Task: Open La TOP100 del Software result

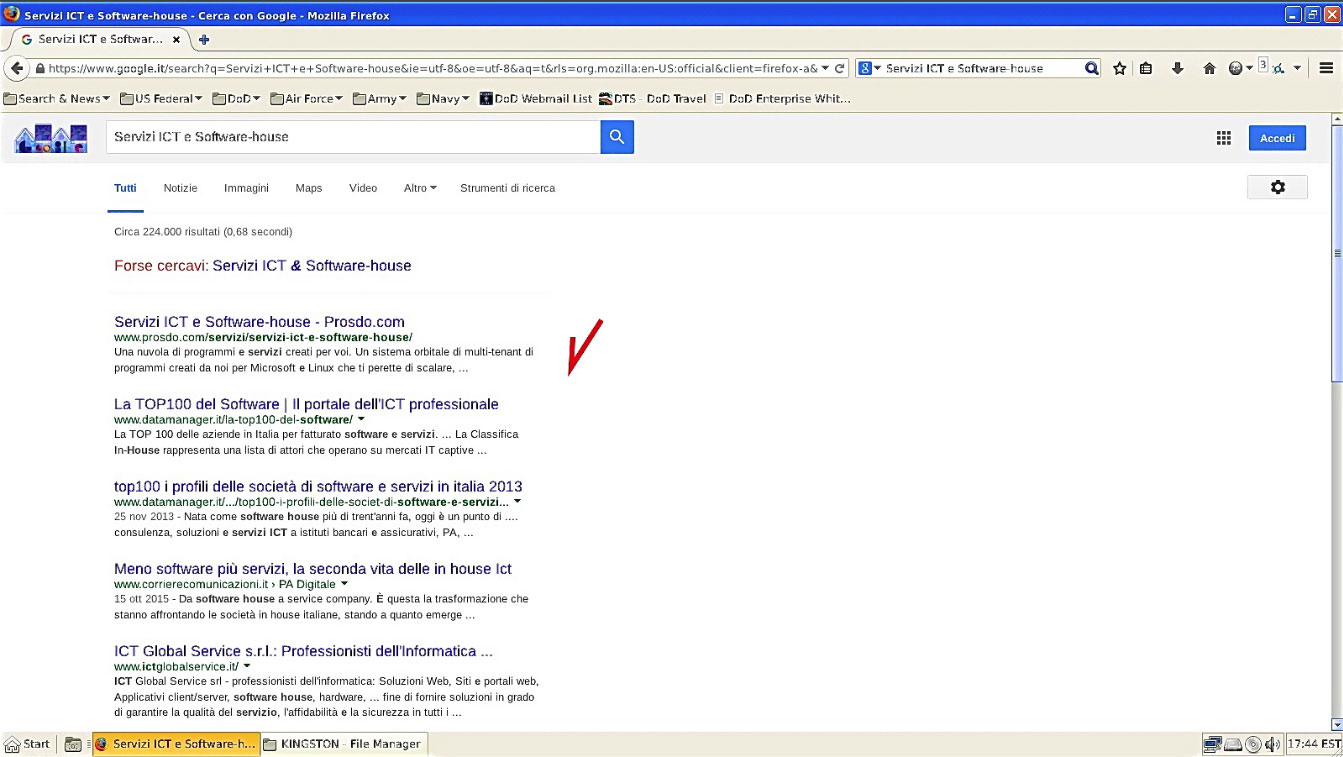Action: point(306,404)
